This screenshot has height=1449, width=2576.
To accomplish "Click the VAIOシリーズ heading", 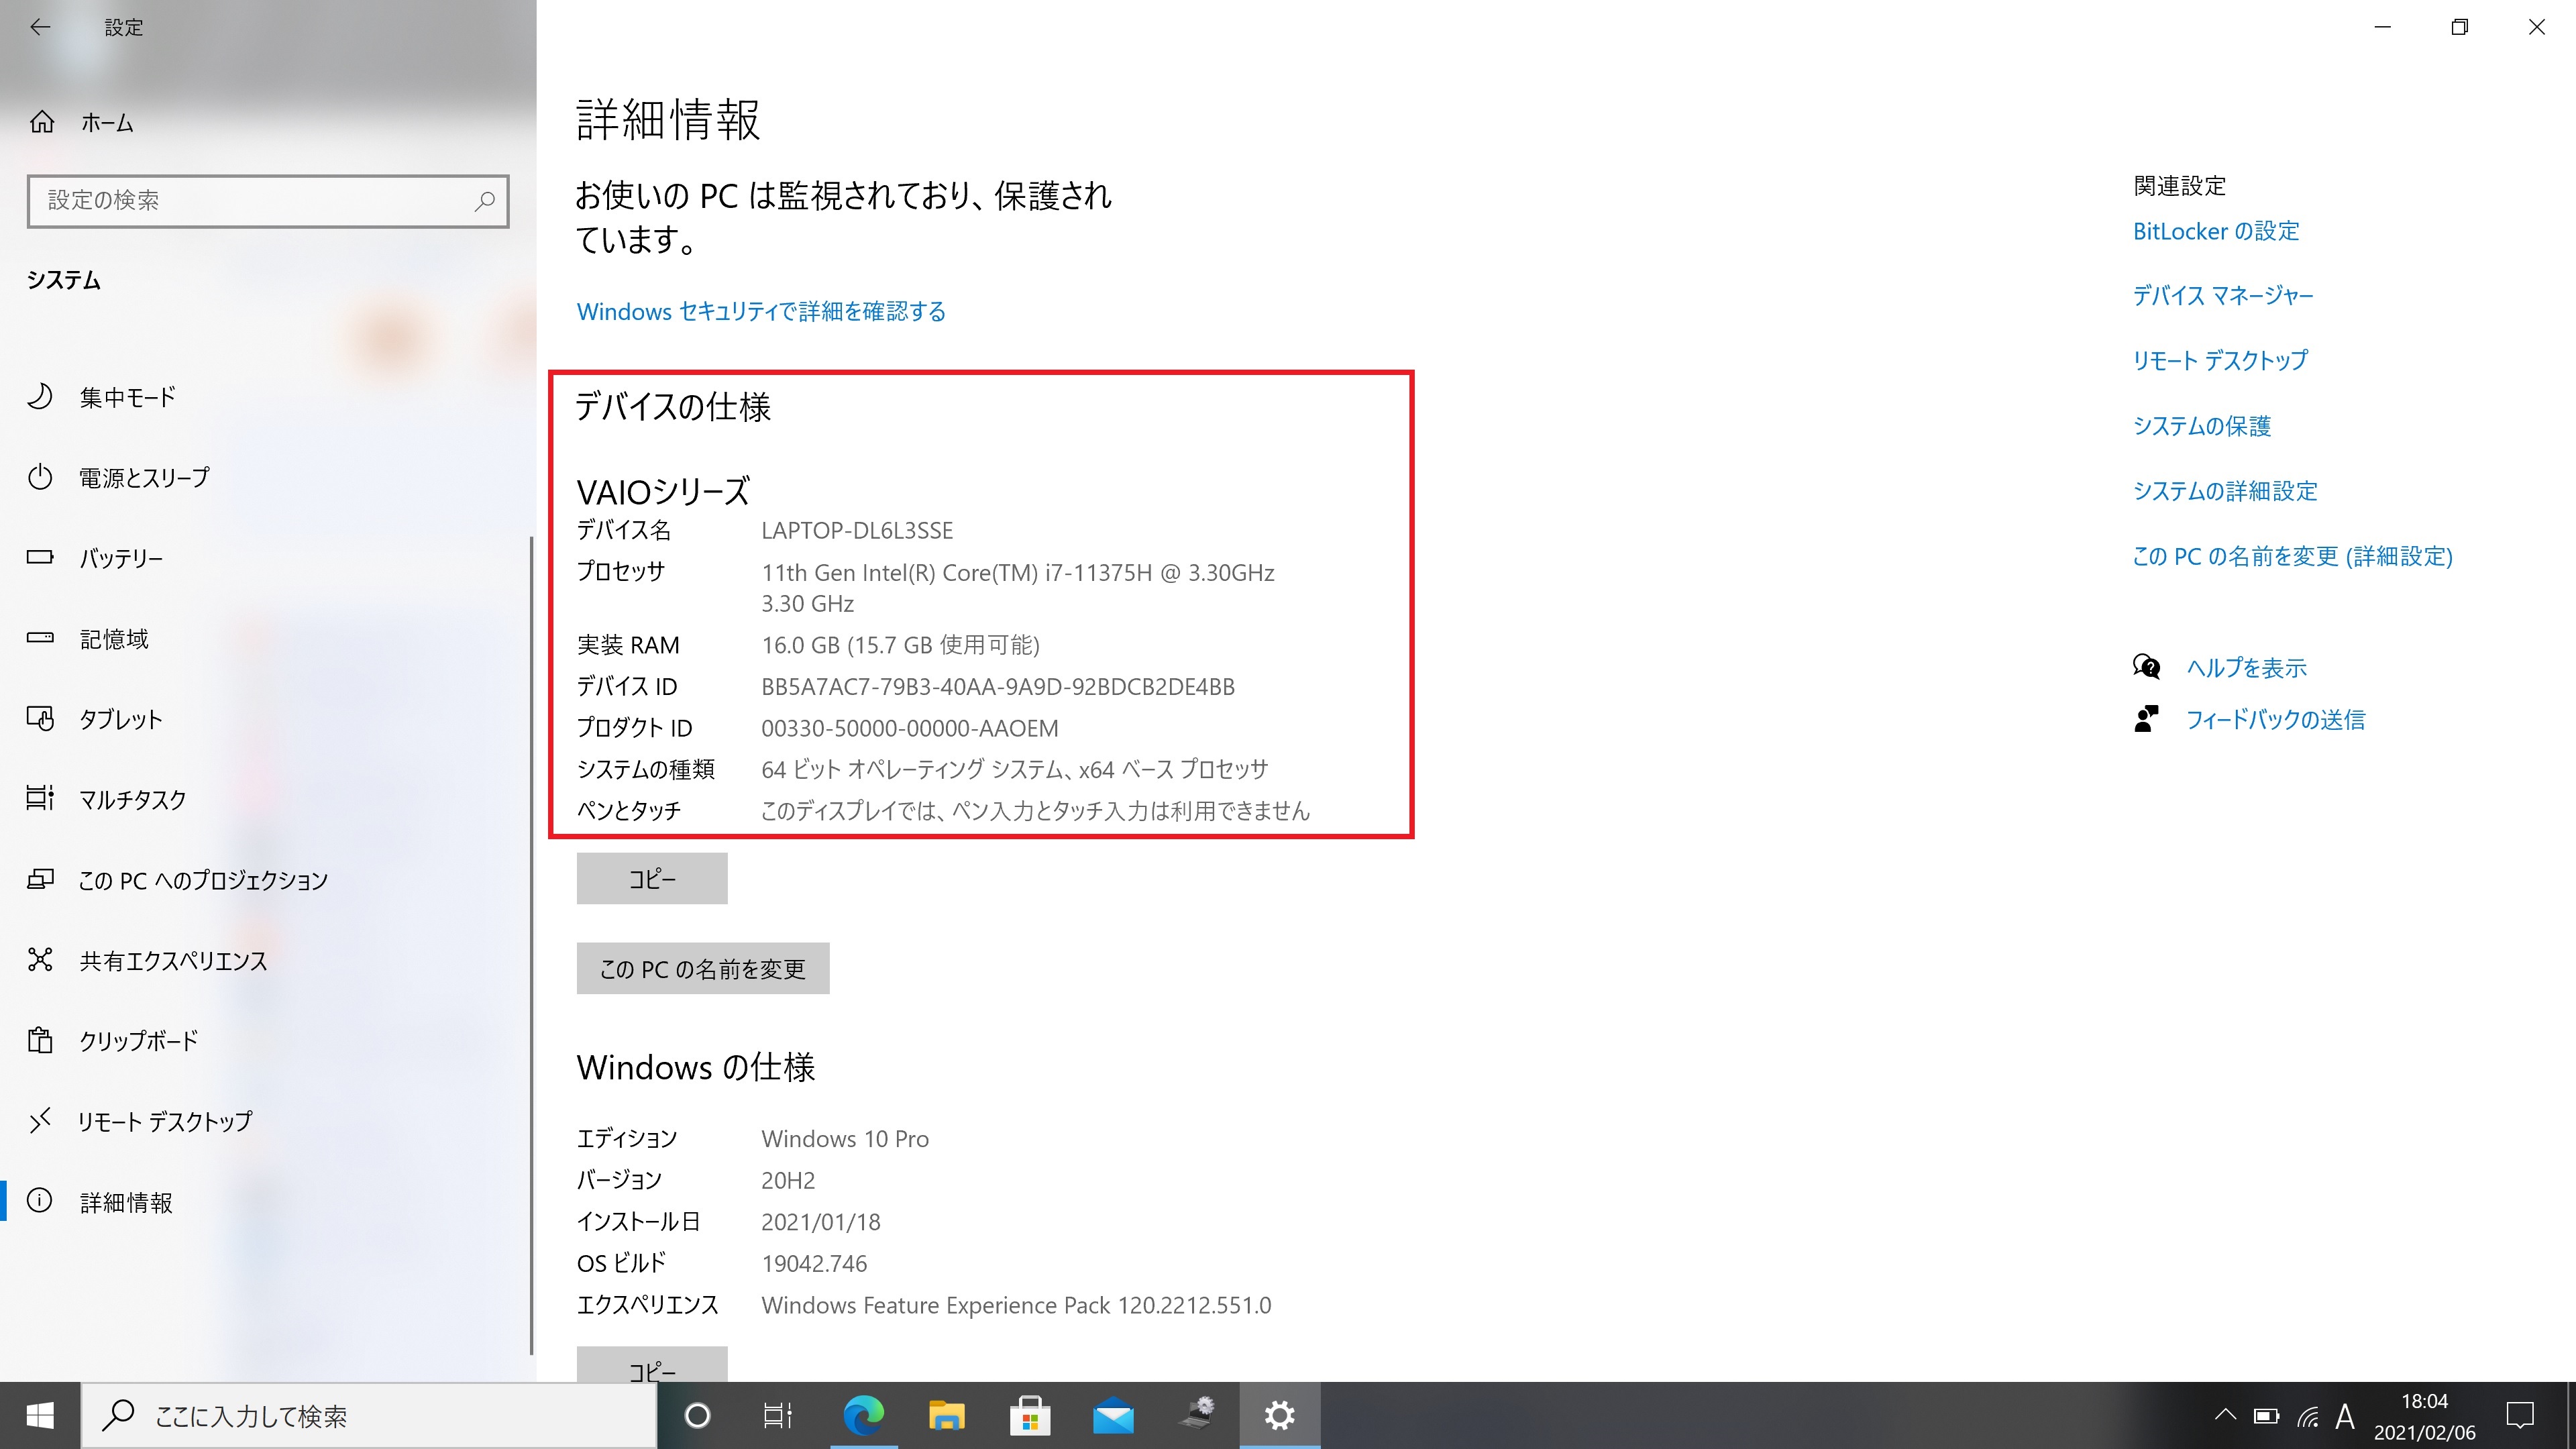I will pyautogui.click(x=663, y=491).
